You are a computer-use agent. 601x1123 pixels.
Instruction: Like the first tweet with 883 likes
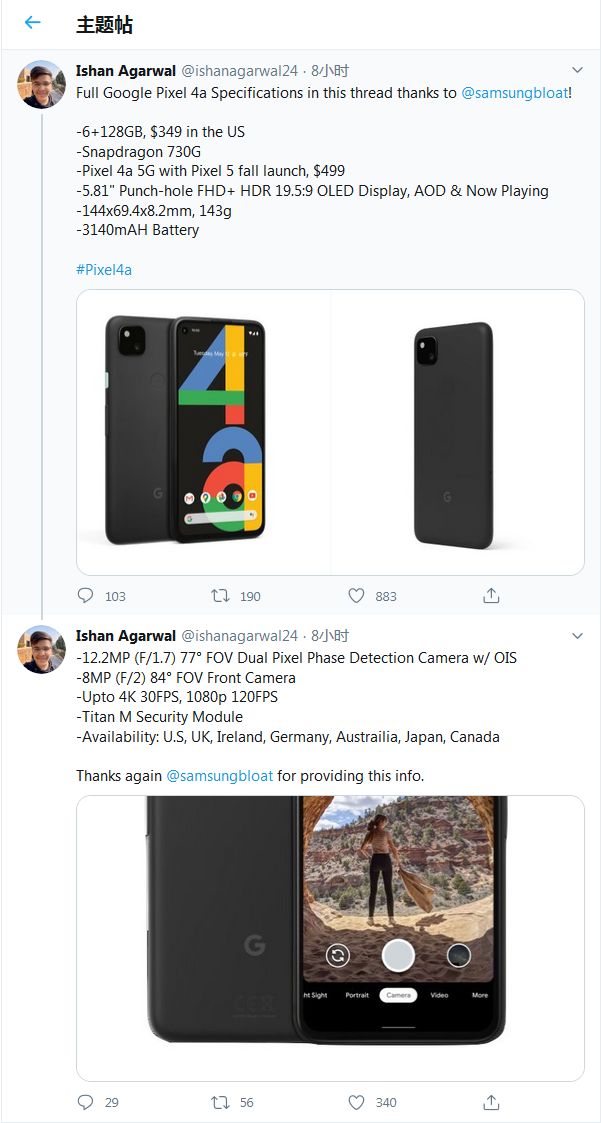356,596
